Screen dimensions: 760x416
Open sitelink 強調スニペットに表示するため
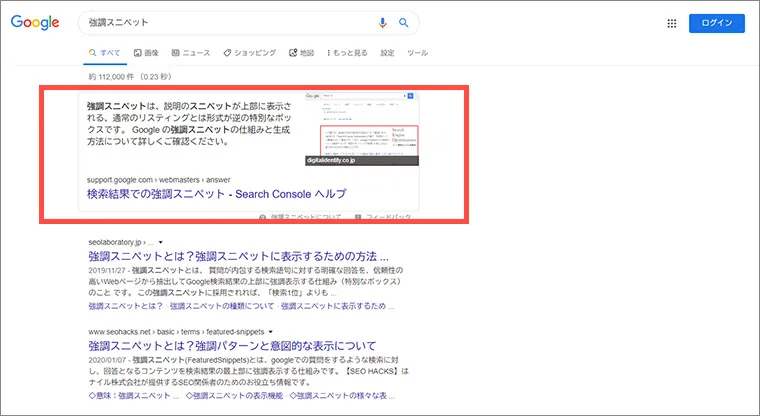(x=337, y=306)
